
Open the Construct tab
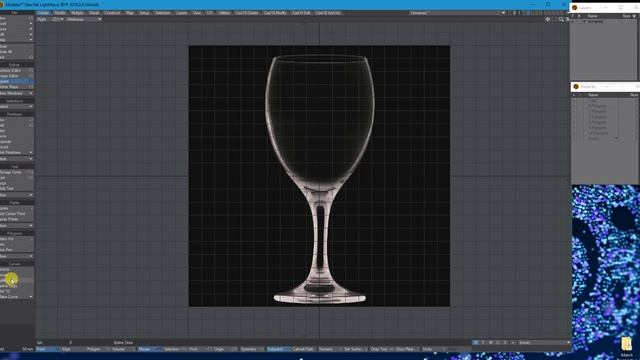pyautogui.click(x=112, y=13)
